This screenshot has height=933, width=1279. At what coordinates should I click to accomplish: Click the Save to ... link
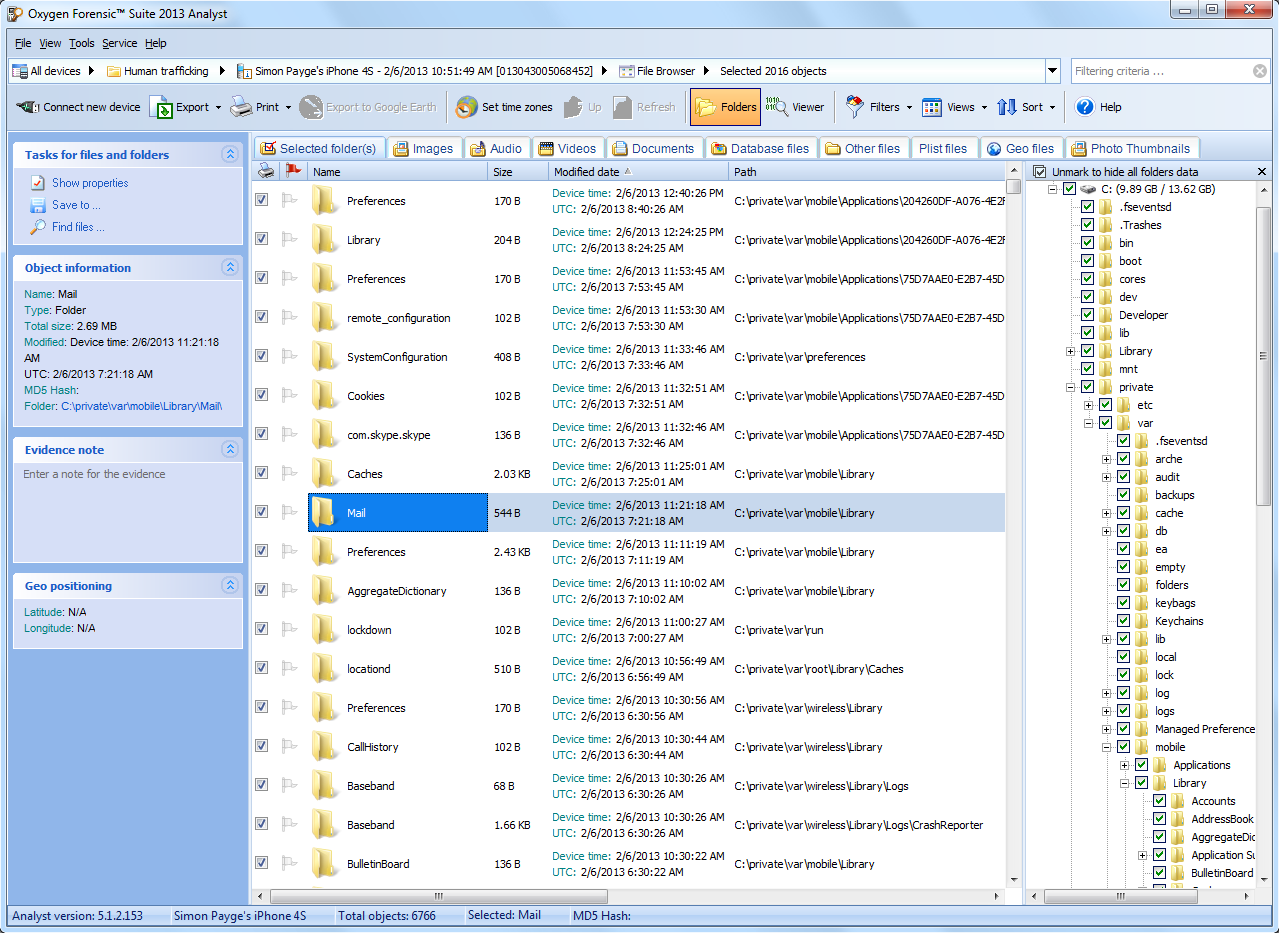click(76, 205)
